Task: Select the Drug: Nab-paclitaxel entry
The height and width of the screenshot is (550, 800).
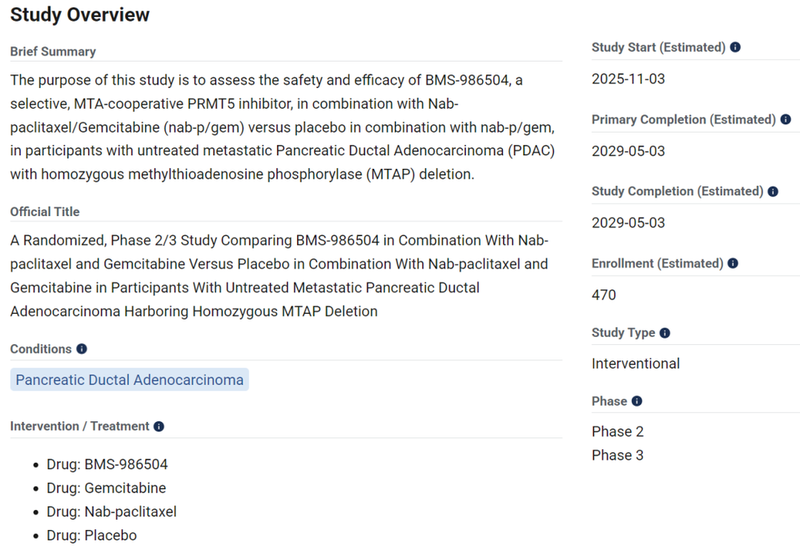Action: 112,512
